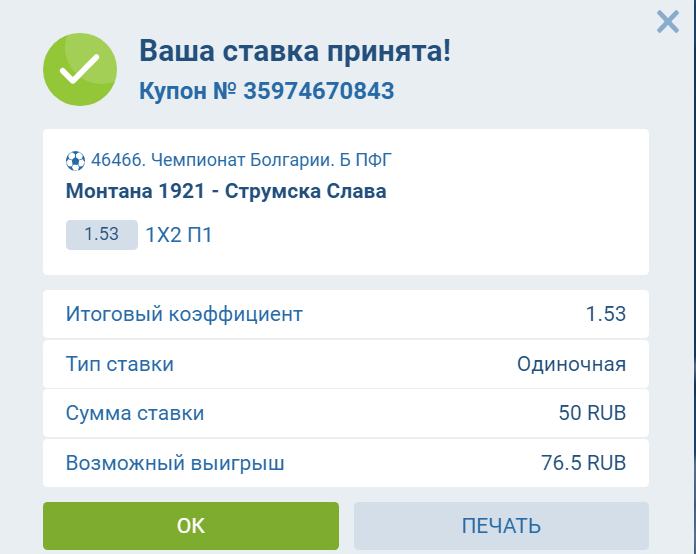Click the 50 RUB stake amount

pos(592,413)
